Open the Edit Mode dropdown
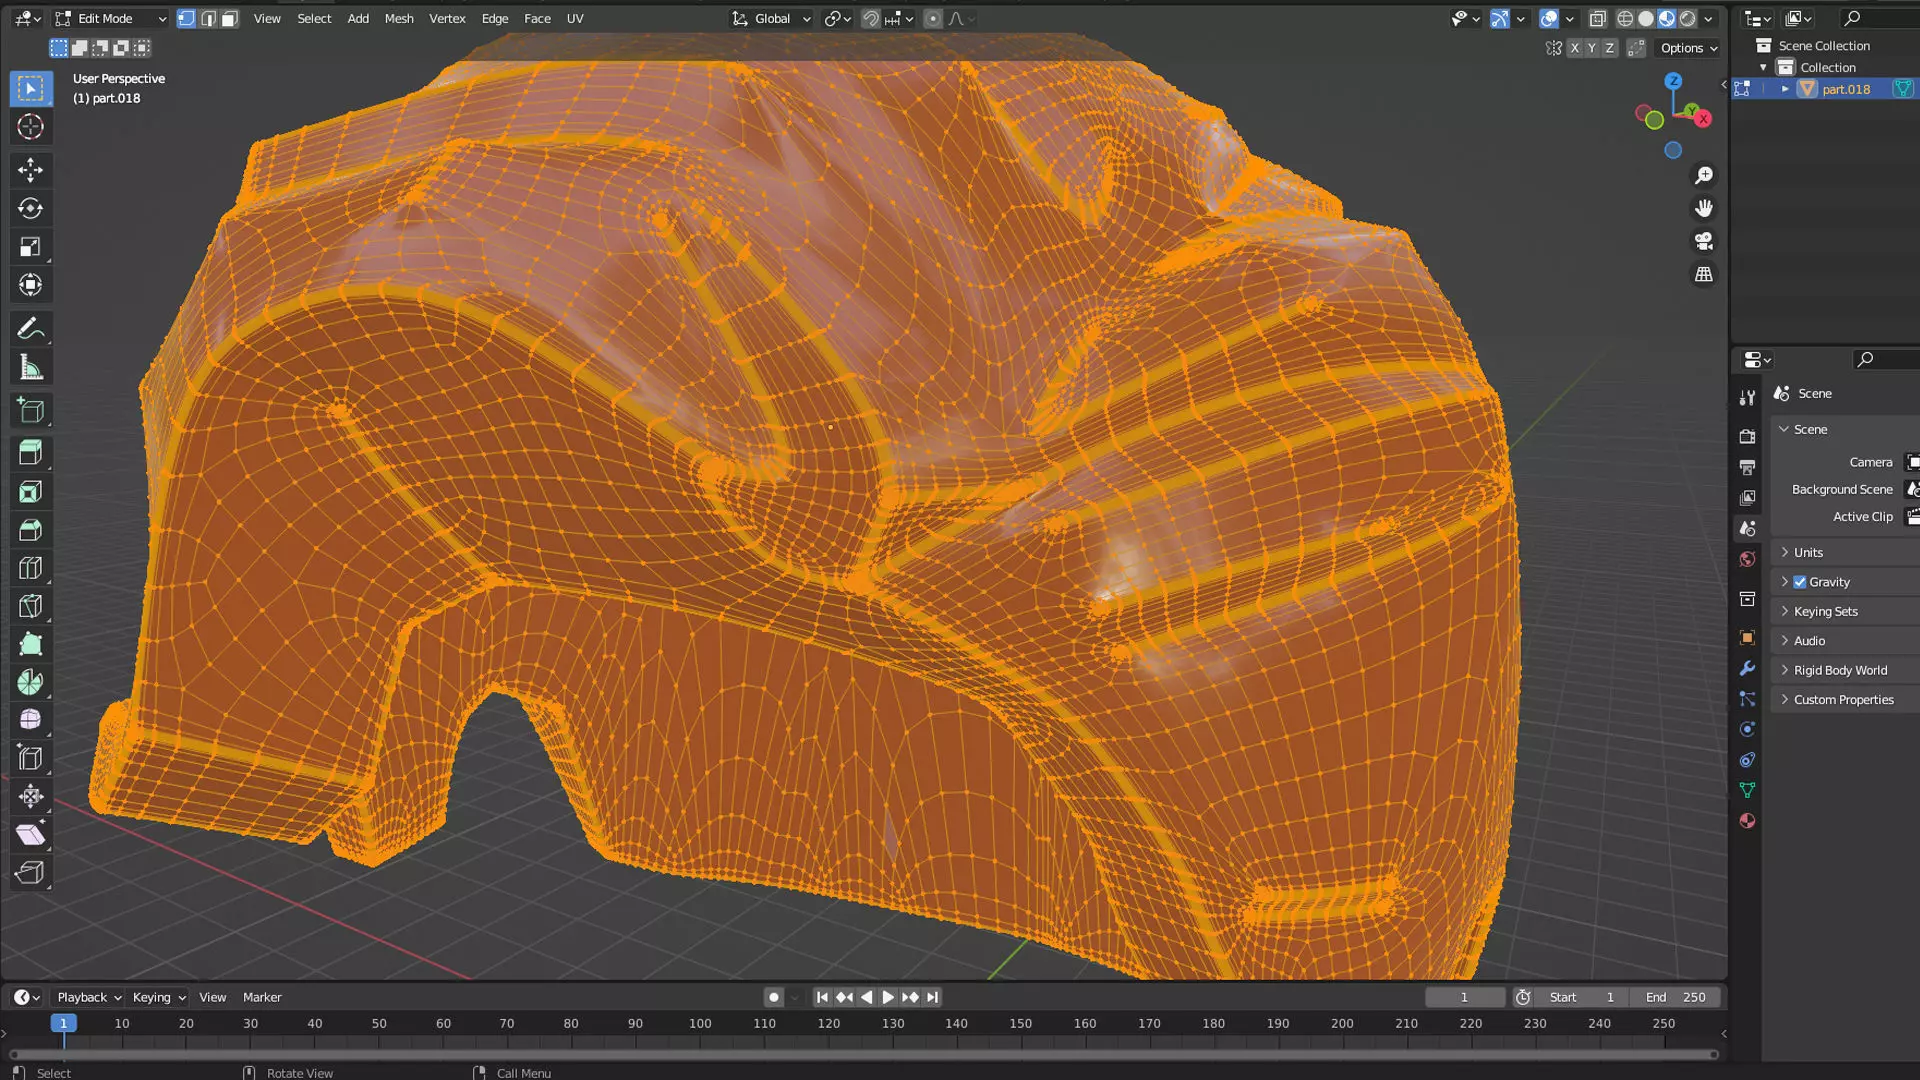Image resolution: width=1920 pixels, height=1080 pixels. click(x=112, y=18)
